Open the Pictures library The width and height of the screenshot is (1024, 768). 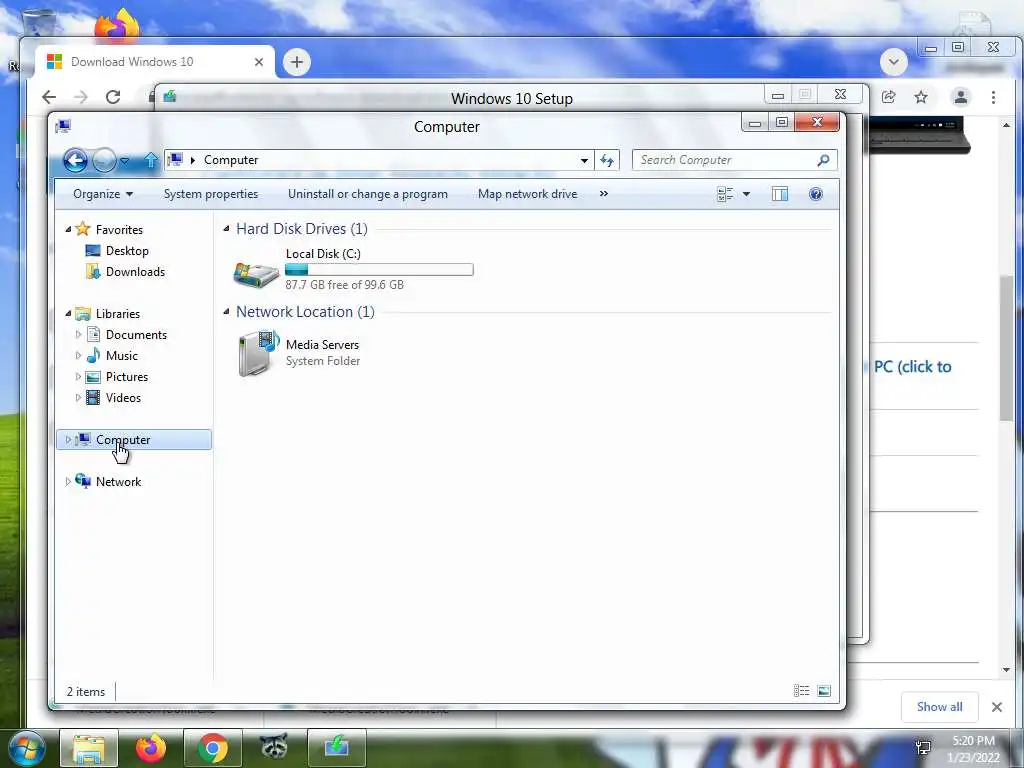coord(127,377)
